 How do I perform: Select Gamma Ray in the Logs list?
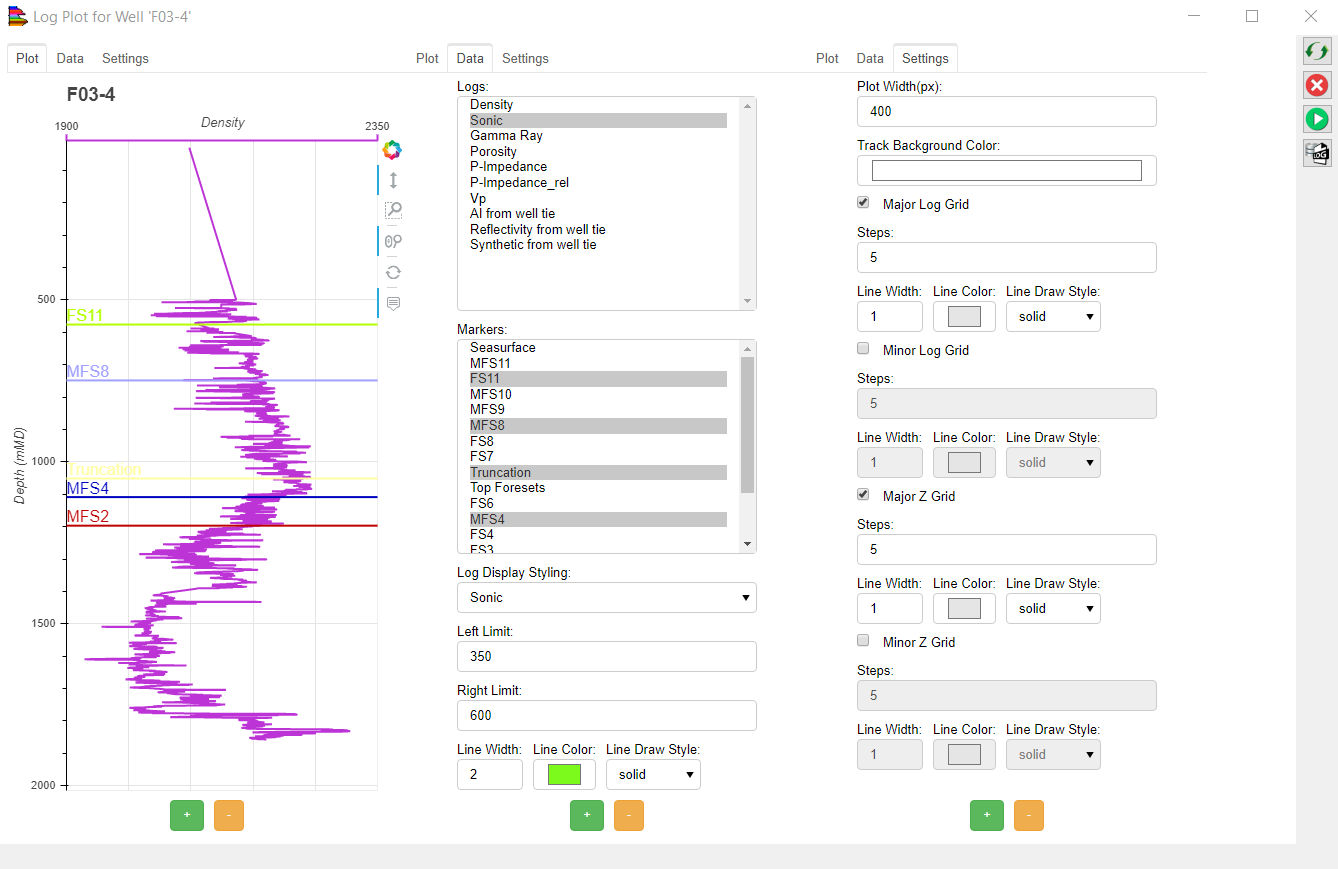click(506, 136)
